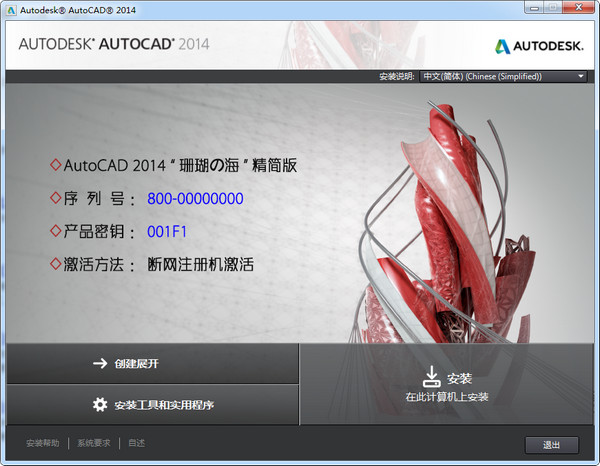Click the 退出 button
Viewport: 600px width, 466px height.
(x=551, y=445)
